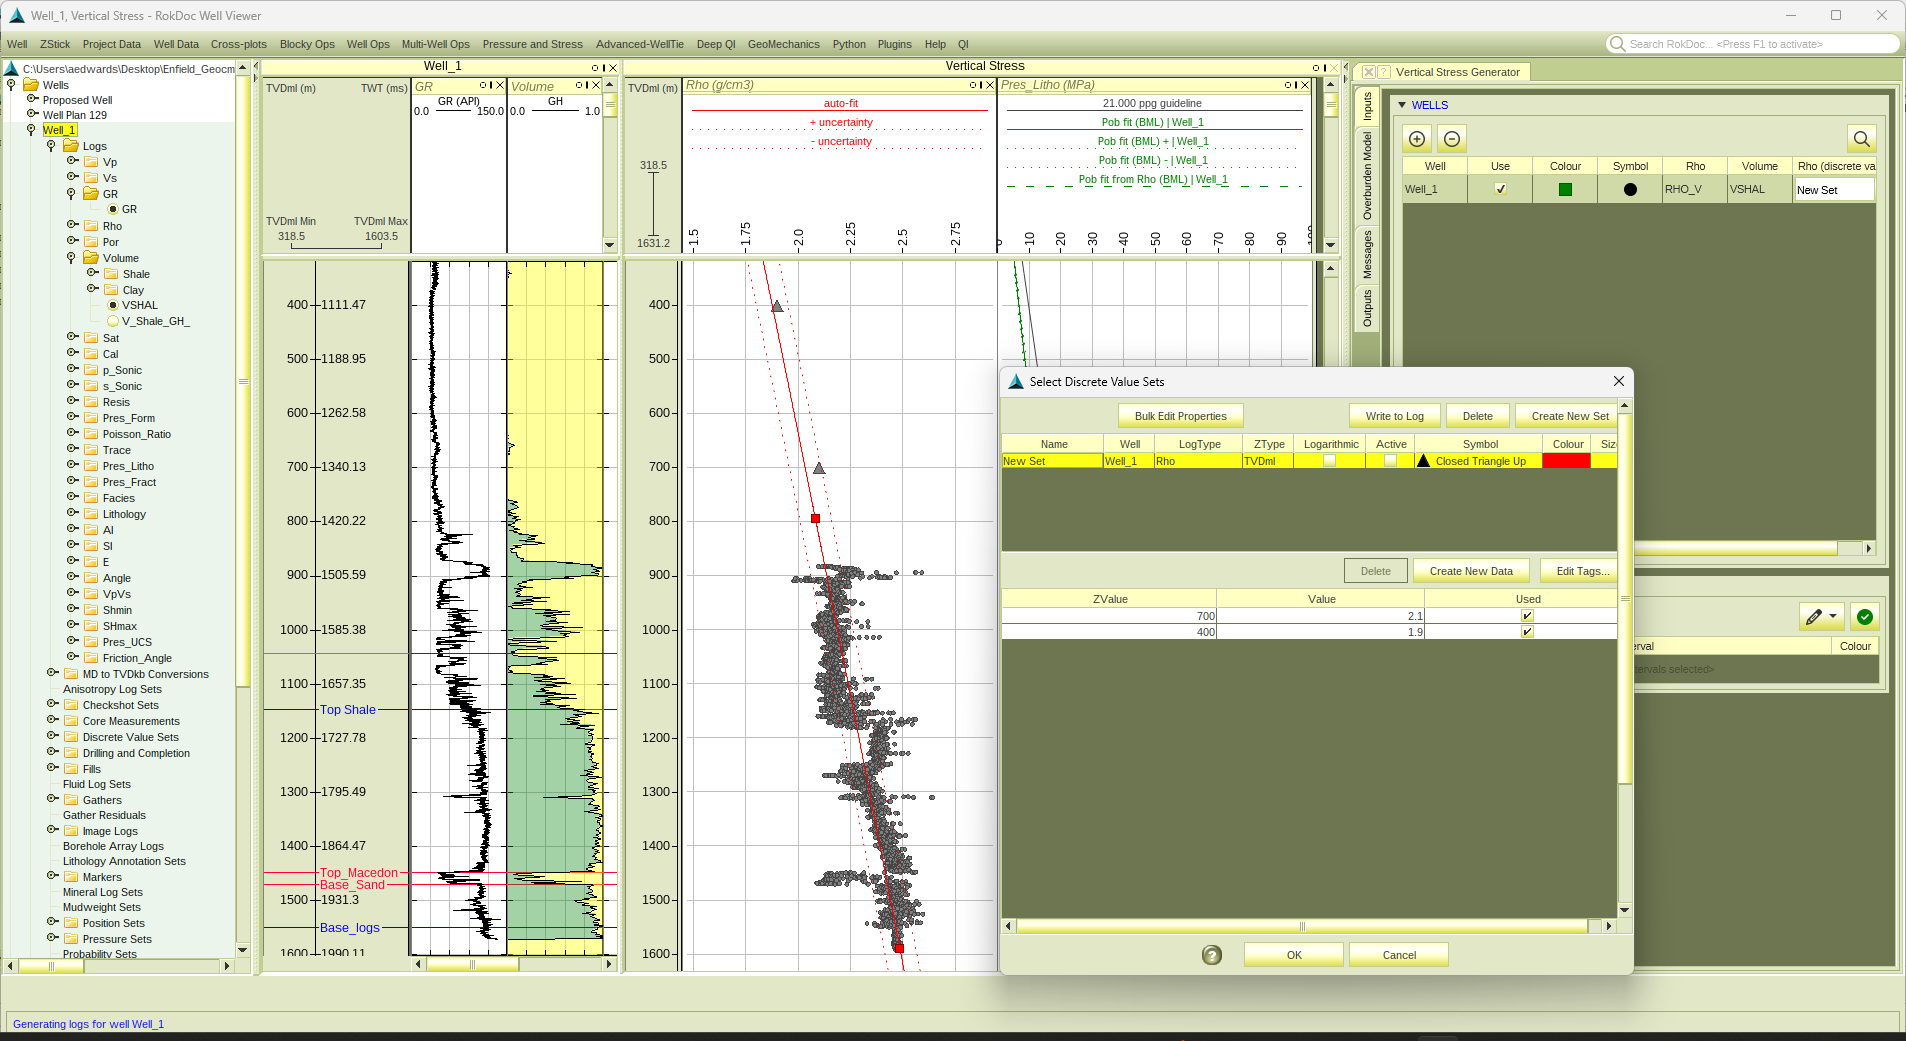Remove well with the minus circle icon

pyautogui.click(x=1452, y=139)
